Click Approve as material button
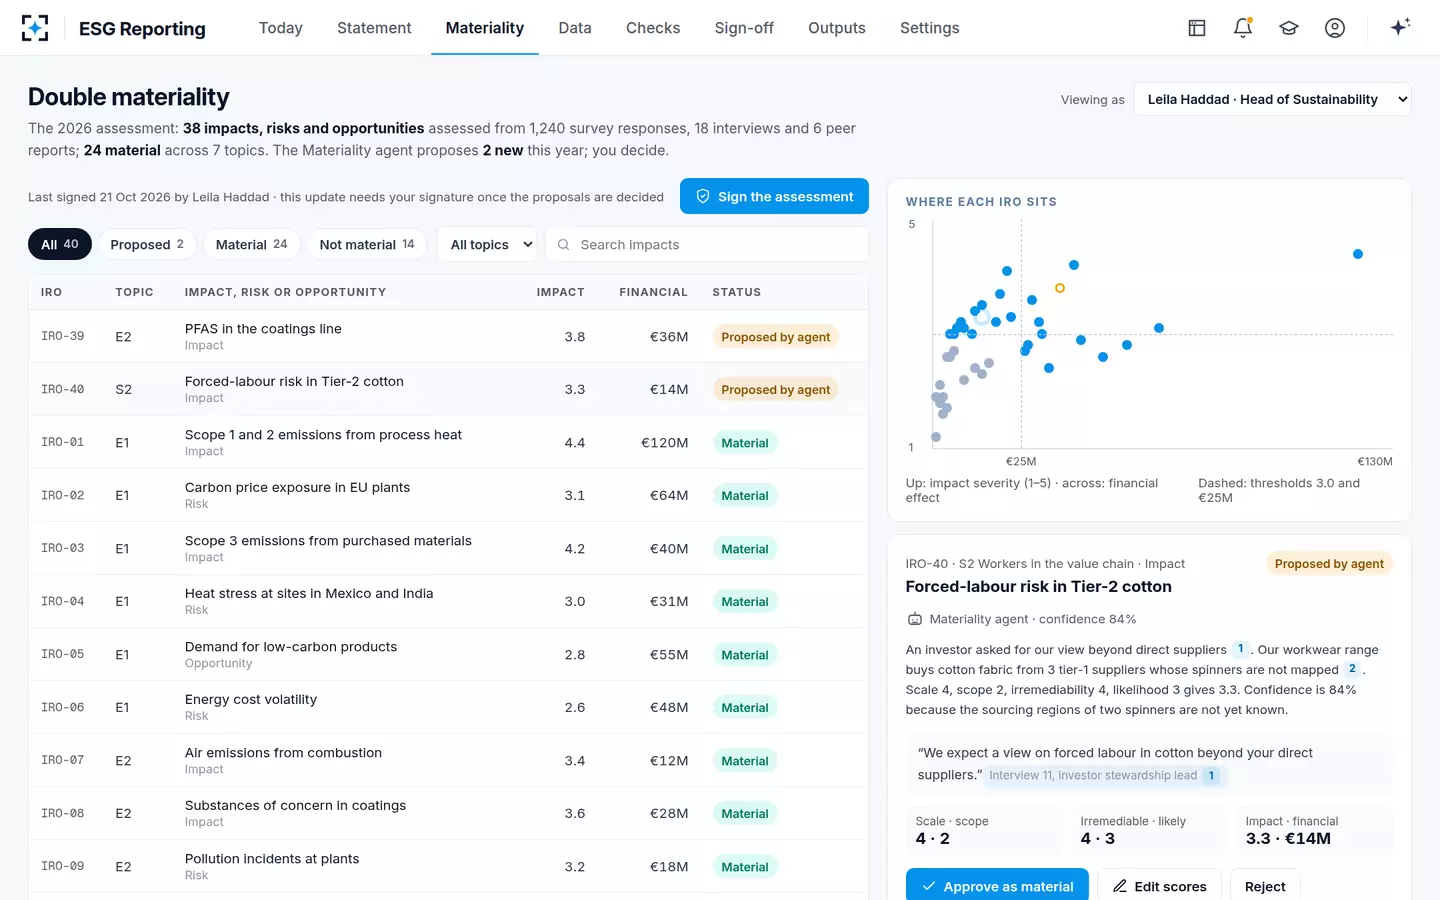The image size is (1440, 900). pyautogui.click(x=997, y=886)
